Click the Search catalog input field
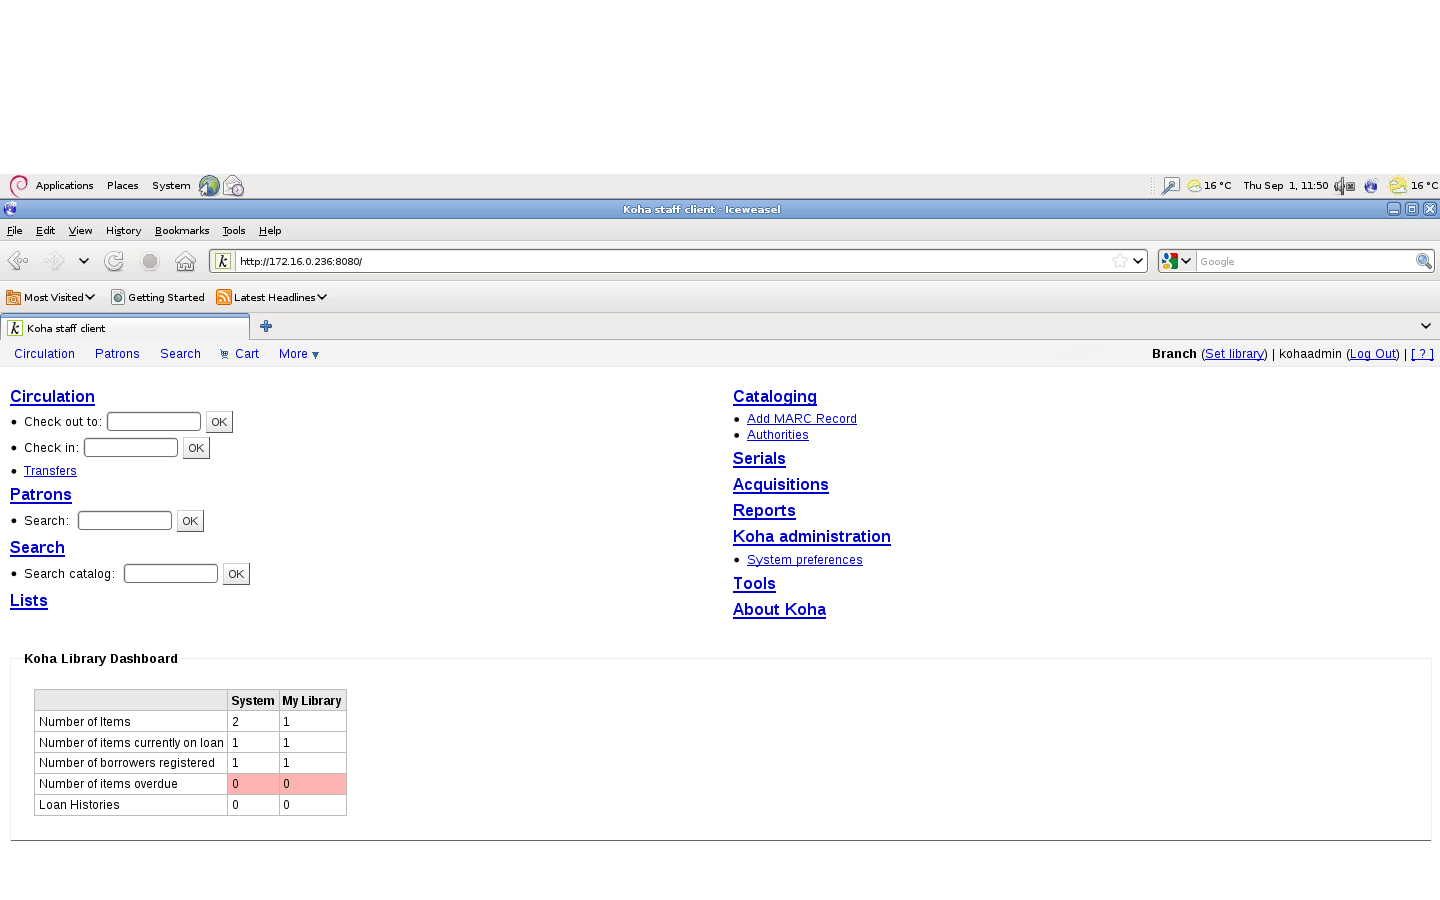The height and width of the screenshot is (900, 1440). click(171, 573)
